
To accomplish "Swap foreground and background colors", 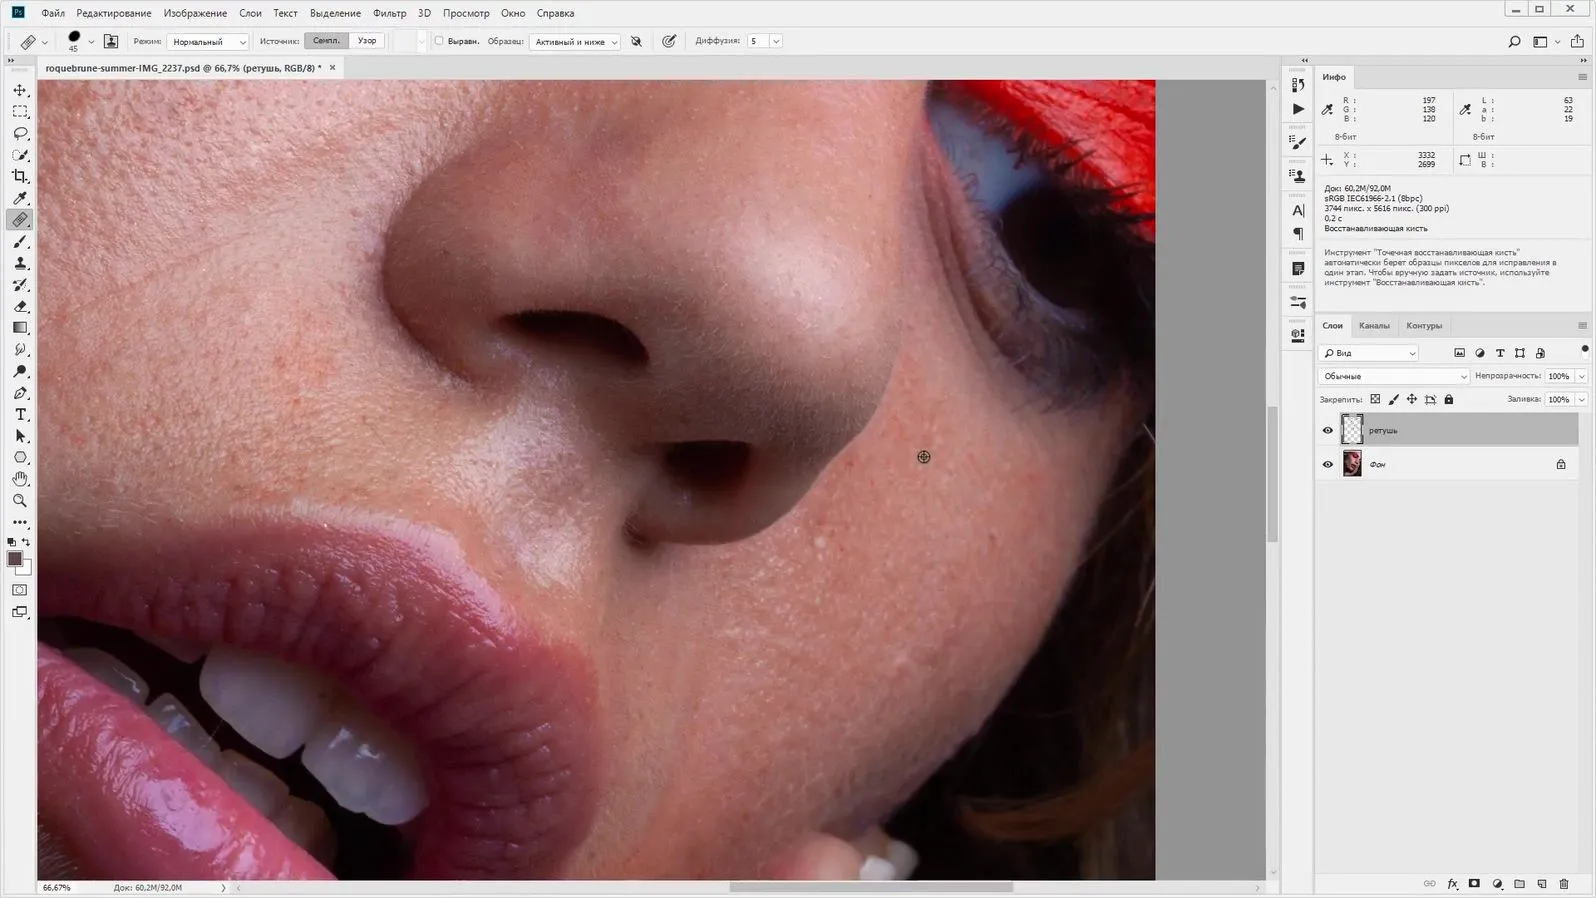I will point(26,542).
